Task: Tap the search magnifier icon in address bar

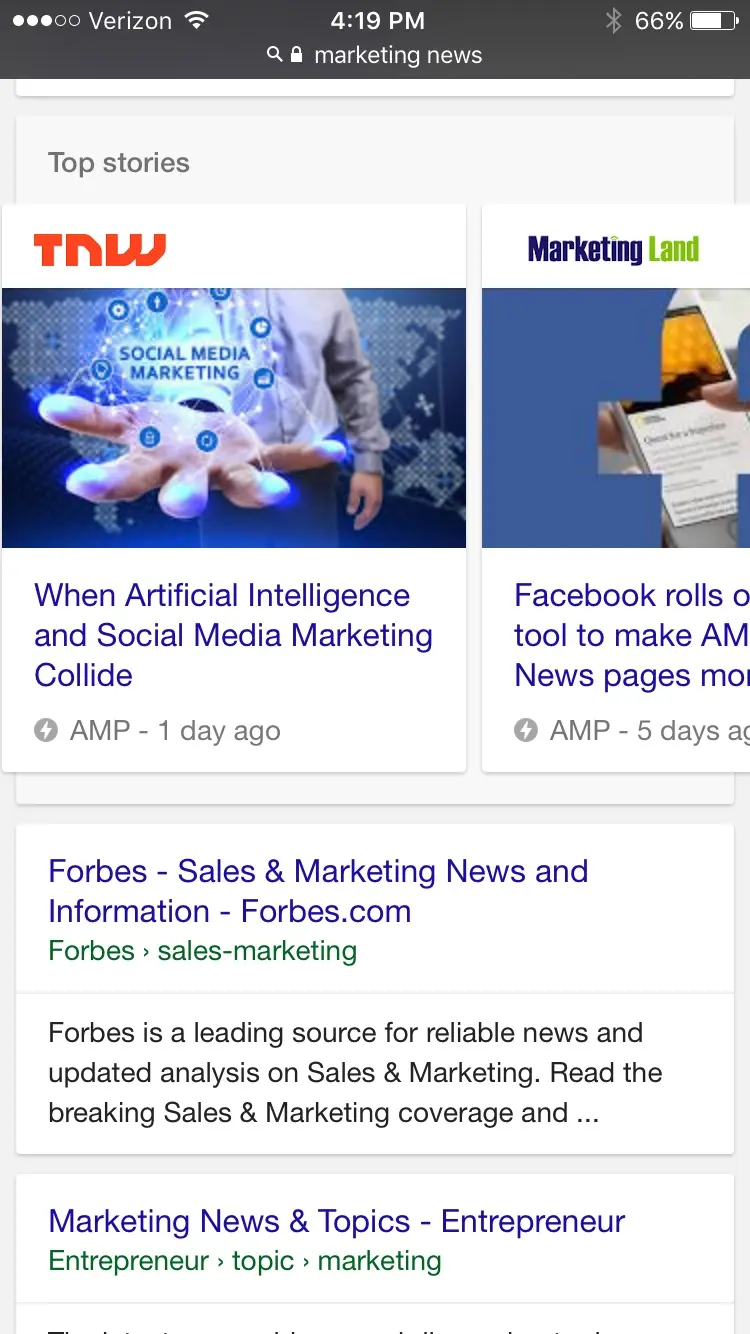Action: (x=275, y=55)
